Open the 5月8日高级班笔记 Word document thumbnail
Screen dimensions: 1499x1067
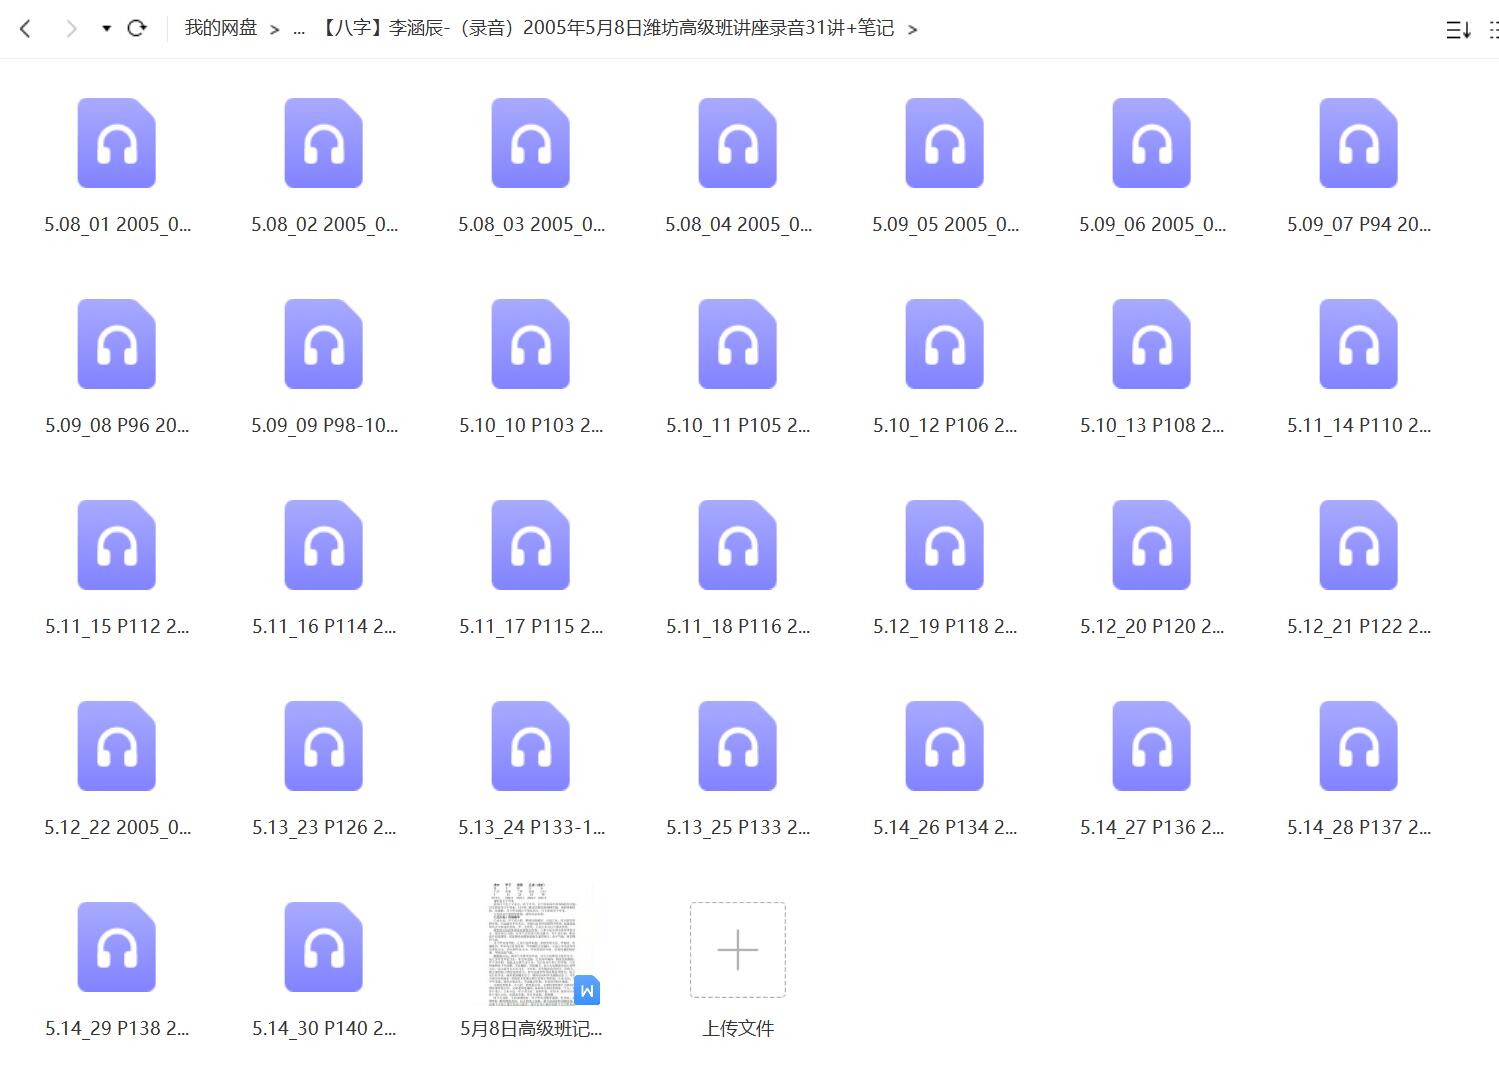(533, 945)
